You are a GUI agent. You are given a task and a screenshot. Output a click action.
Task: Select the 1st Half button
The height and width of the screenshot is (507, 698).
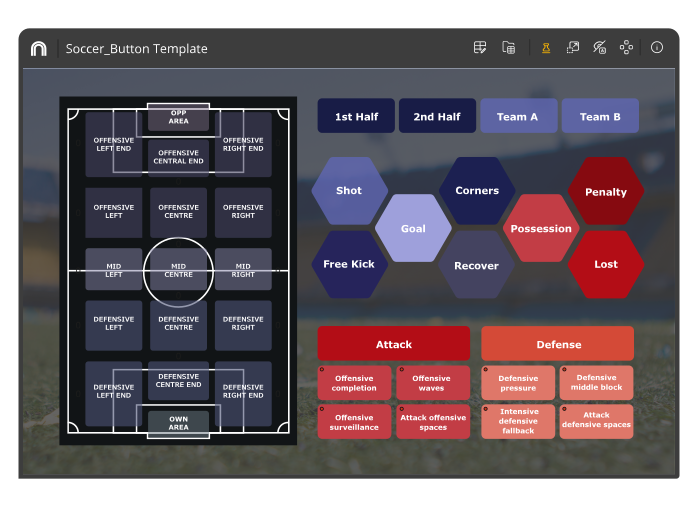(x=356, y=116)
